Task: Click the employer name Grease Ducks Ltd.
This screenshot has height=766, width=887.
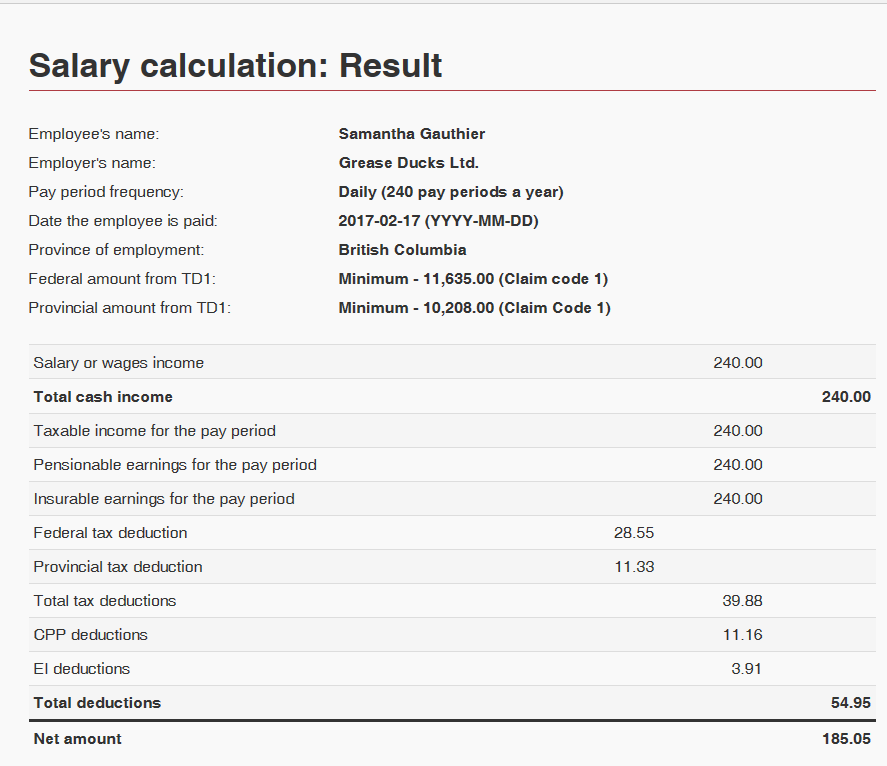Action: pos(409,163)
